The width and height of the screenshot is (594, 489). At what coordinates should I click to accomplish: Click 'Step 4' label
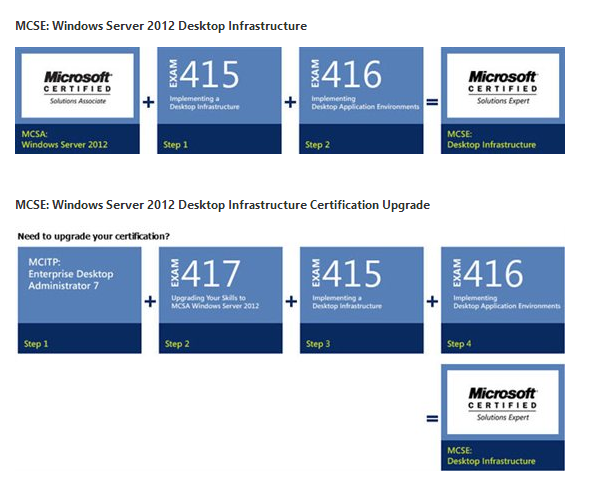[x=459, y=344]
